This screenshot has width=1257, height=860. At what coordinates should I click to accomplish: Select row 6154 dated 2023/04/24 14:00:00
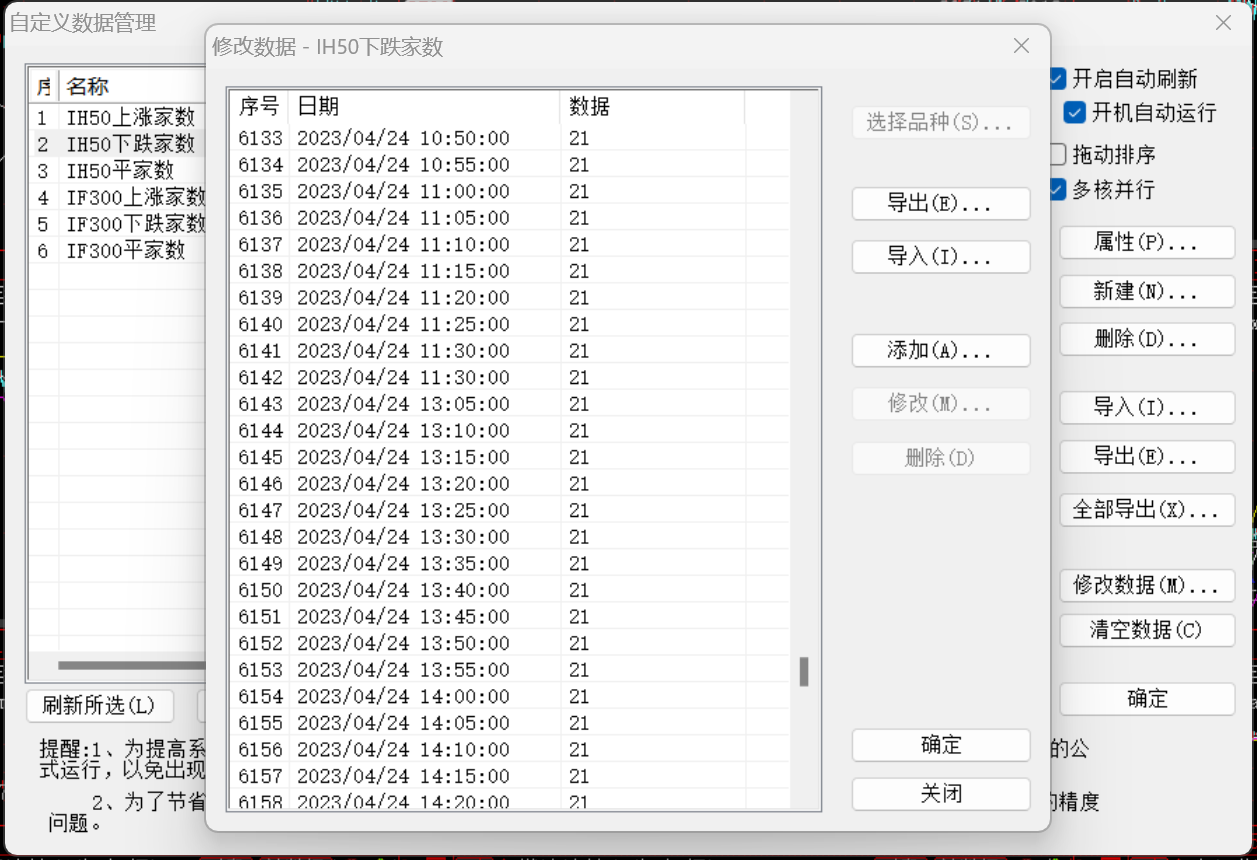(509, 697)
